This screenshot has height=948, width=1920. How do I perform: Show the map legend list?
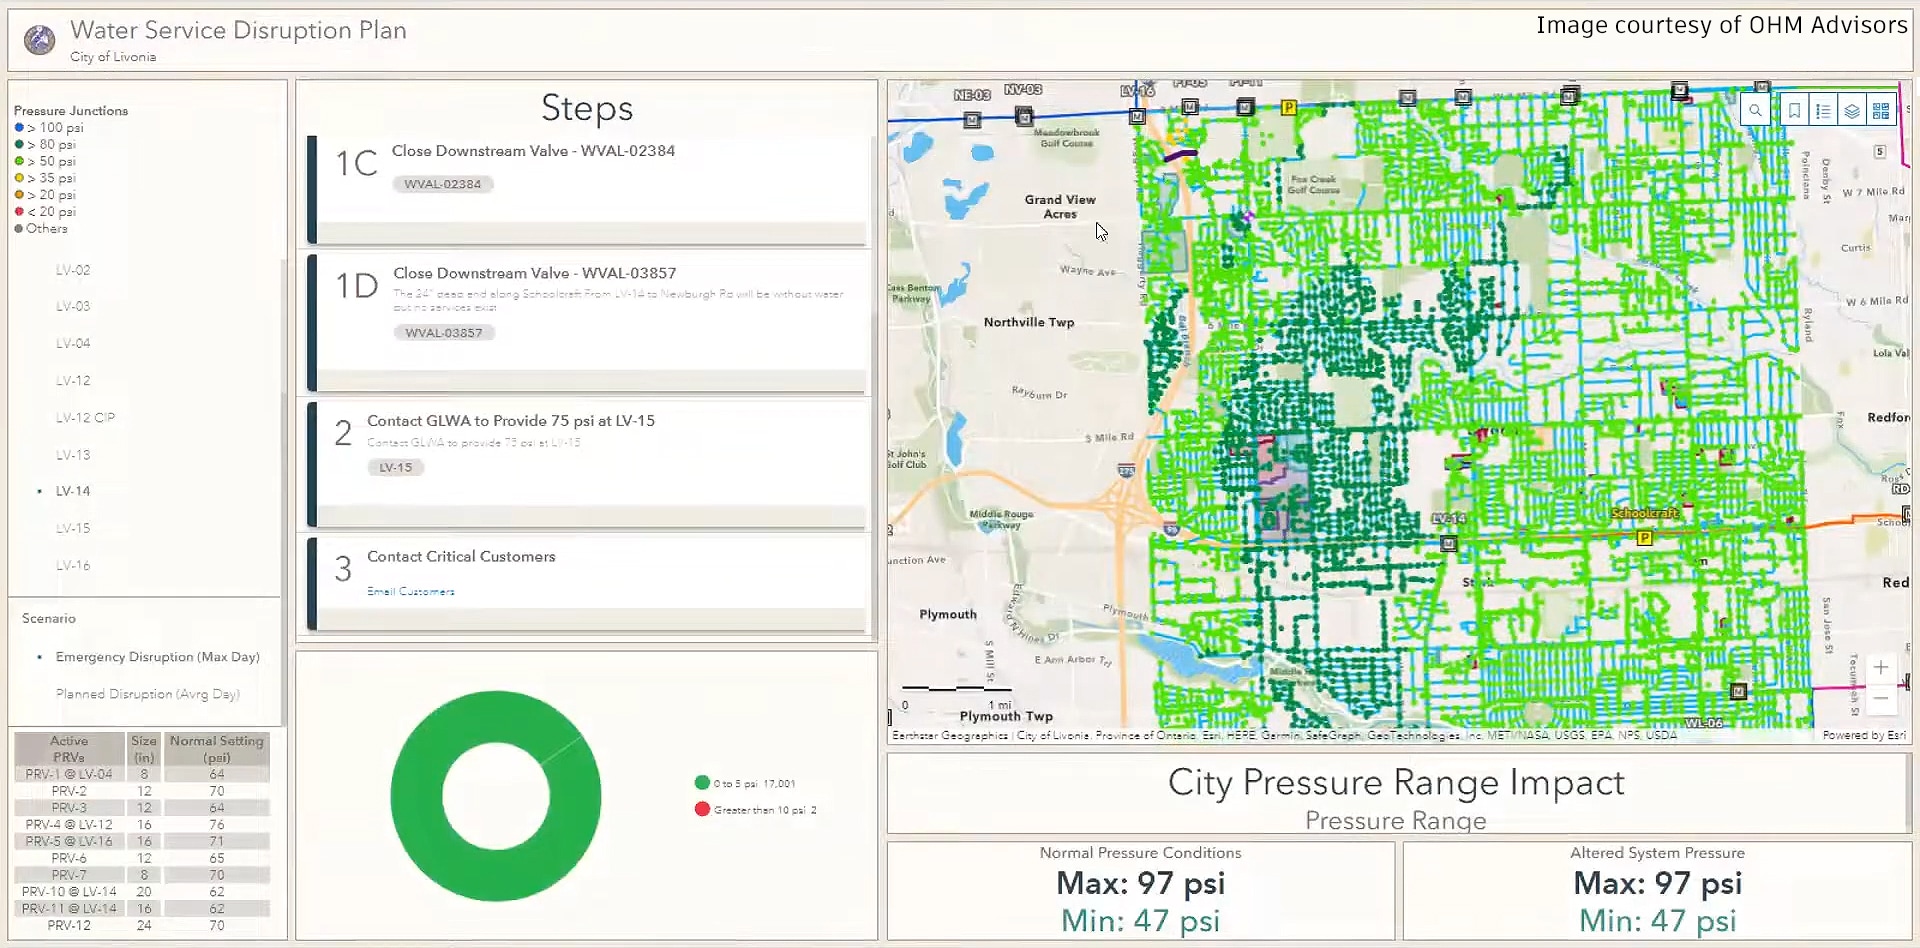pyautogui.click(x=1823, y=111)
